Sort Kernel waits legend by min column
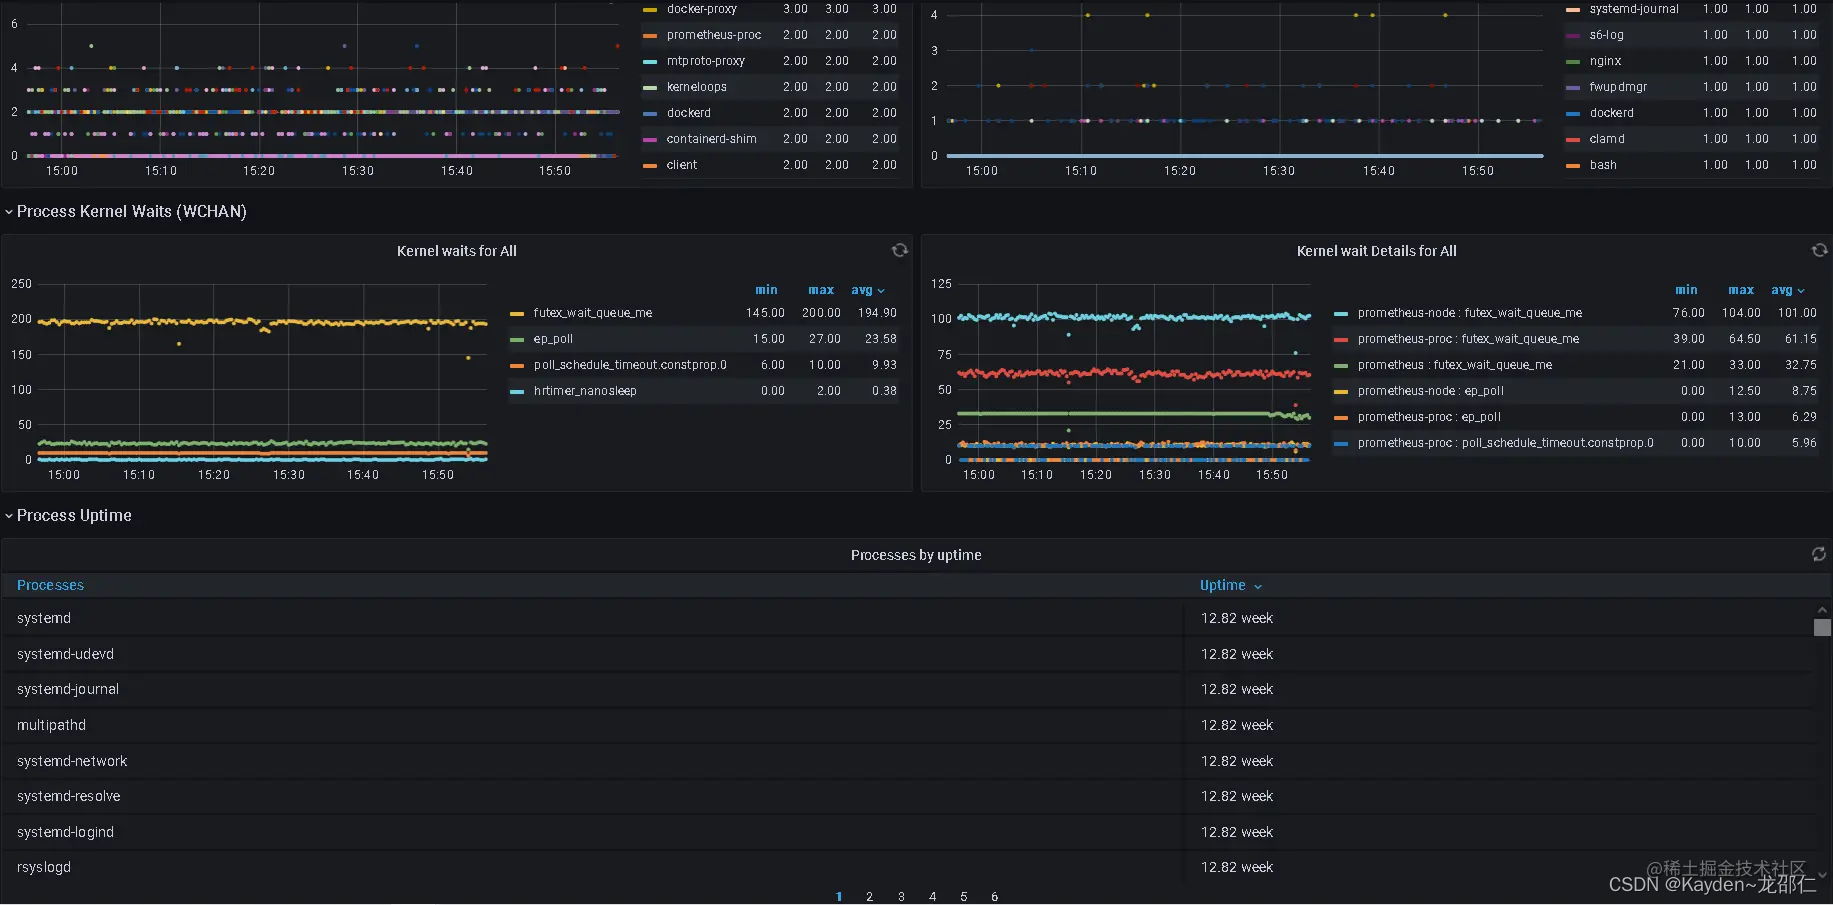 [x=766, y=290]
